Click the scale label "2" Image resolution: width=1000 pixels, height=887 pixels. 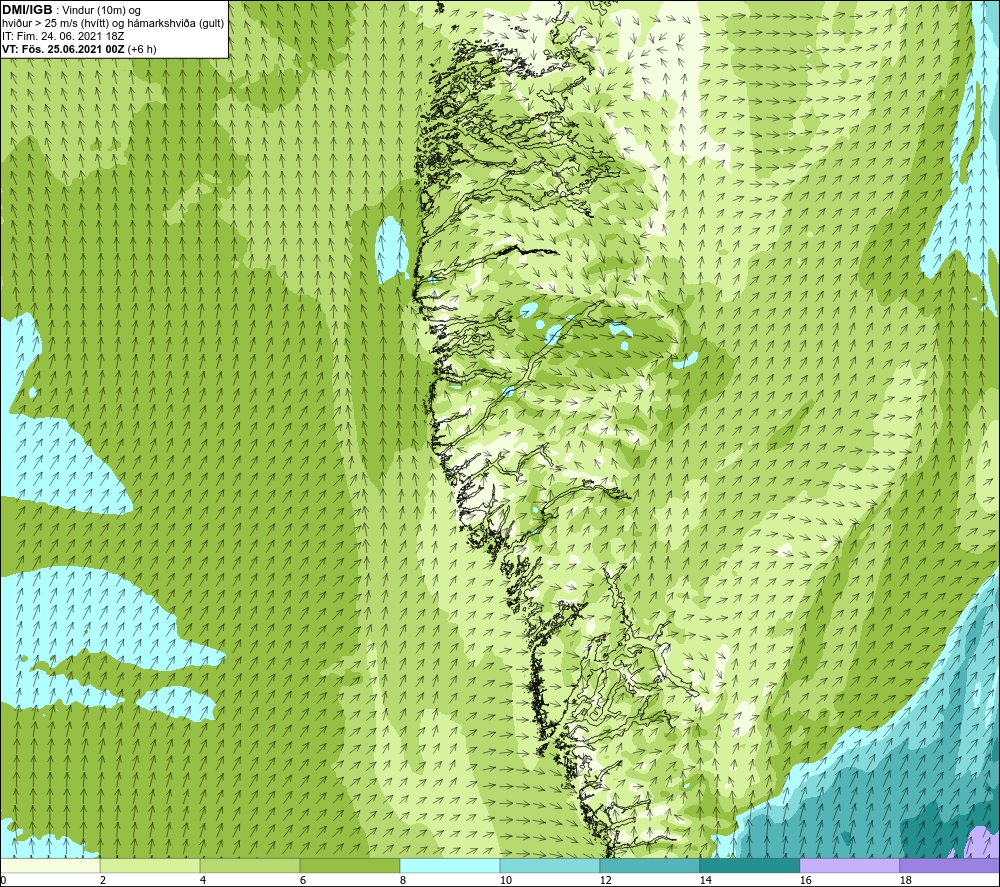tap(102, 881)
